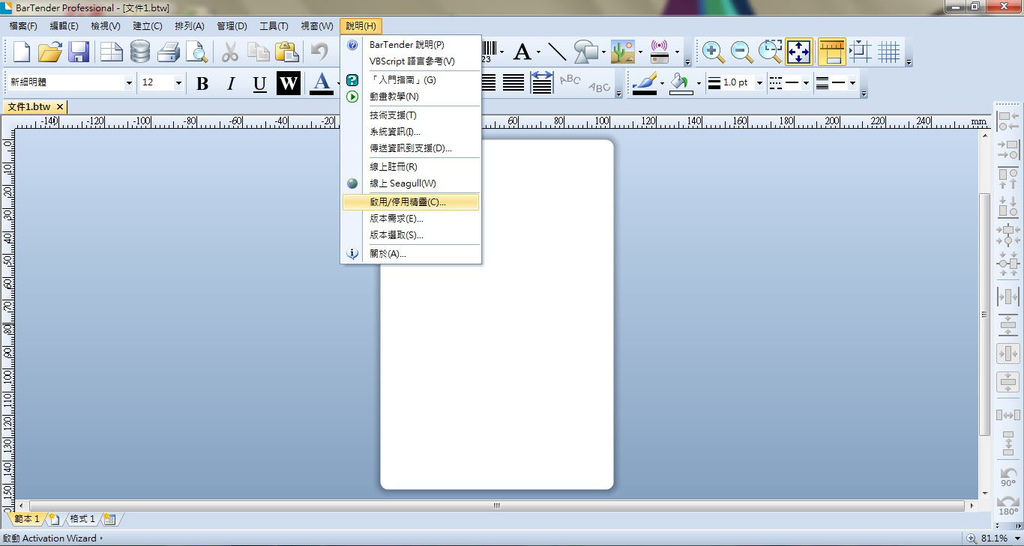This screenshot has height=546, width=1024.
Task: Open the font size dropdown
Action: (178, 83)
